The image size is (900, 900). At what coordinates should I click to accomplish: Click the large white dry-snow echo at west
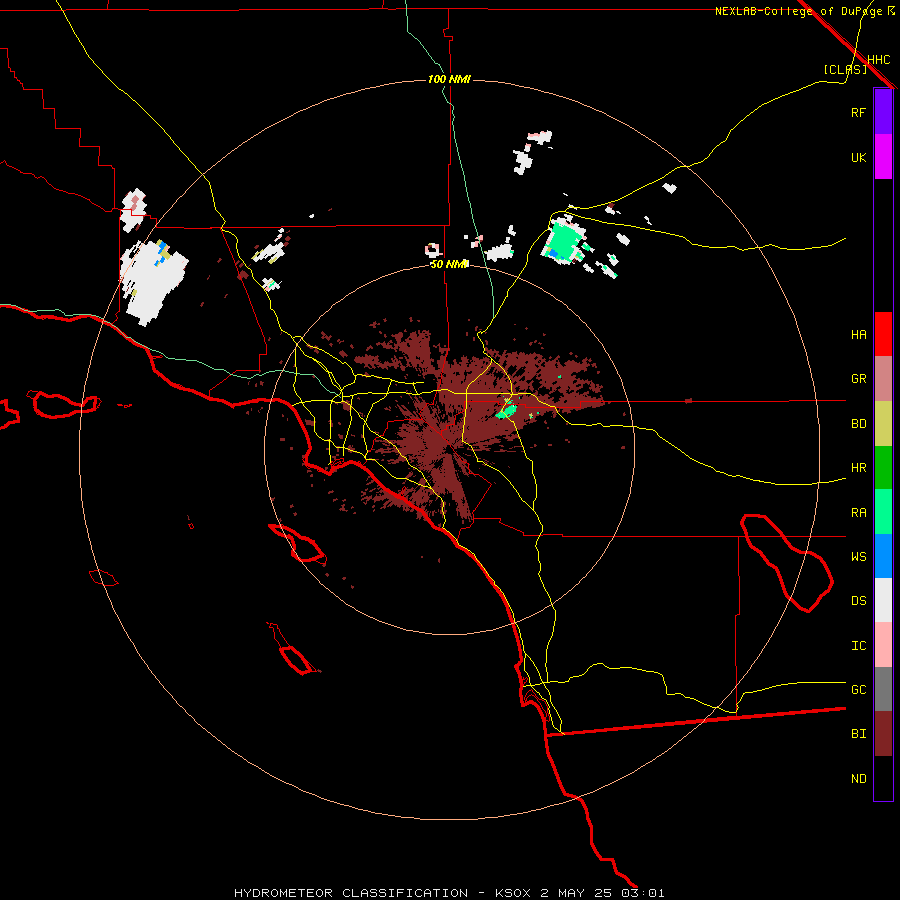[153, 281]
